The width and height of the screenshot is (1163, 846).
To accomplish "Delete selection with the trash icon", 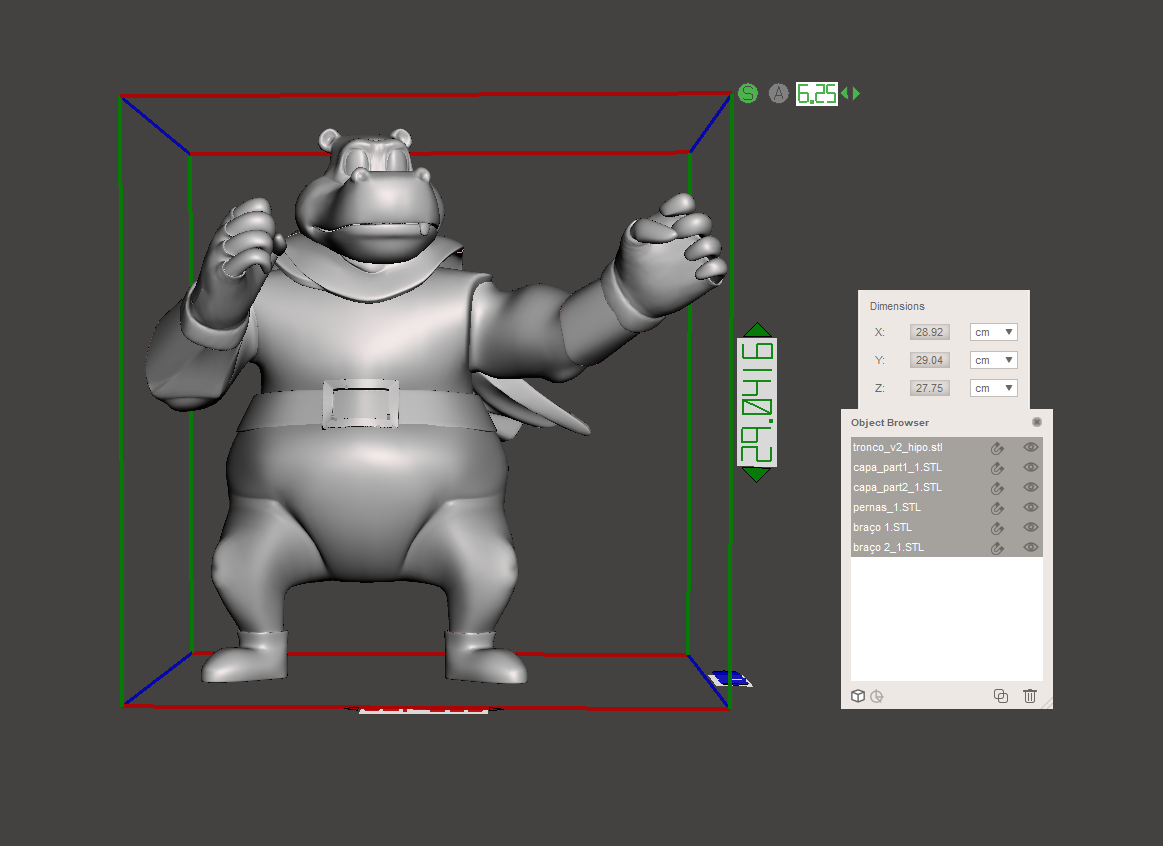I will 1030,696.
